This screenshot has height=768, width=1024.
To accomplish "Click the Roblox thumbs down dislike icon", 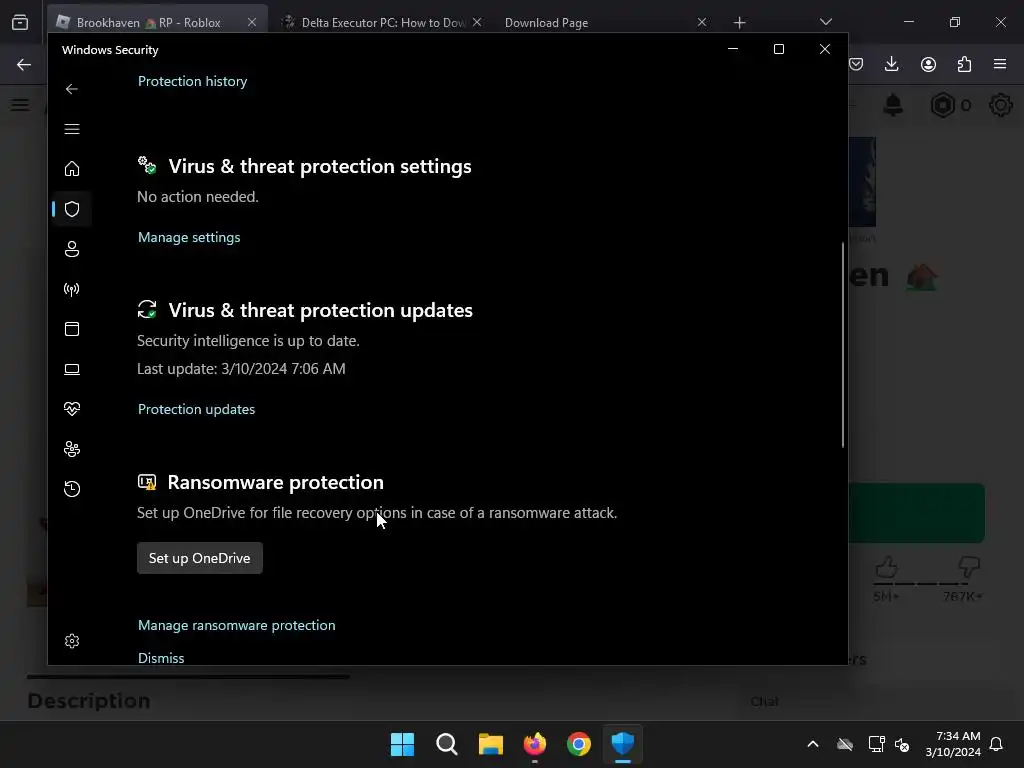I will click(968, 568).
